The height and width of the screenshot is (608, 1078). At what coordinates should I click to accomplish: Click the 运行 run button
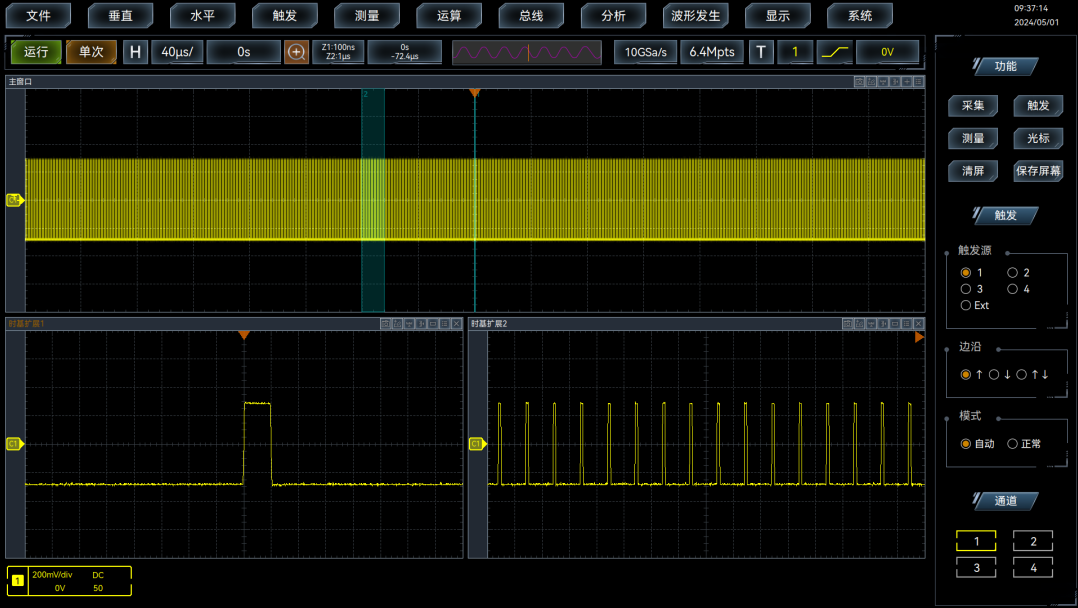36,52
